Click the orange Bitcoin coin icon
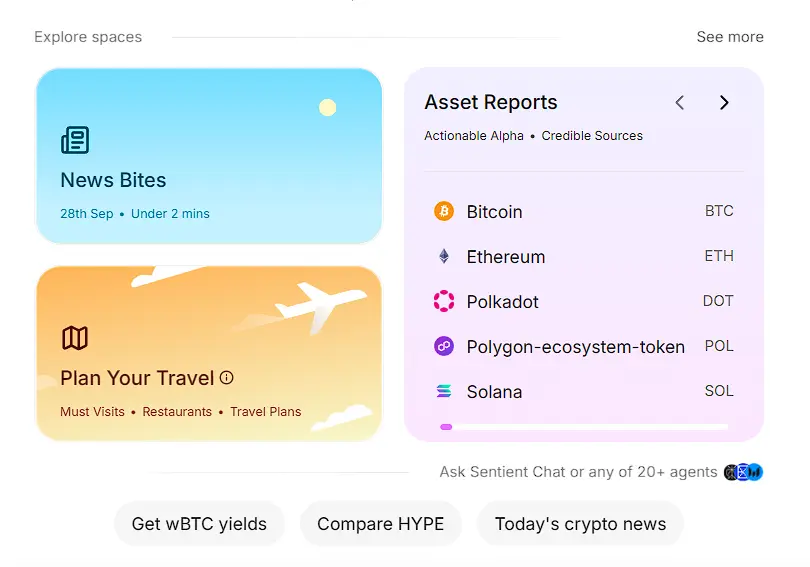 point(444,211)
